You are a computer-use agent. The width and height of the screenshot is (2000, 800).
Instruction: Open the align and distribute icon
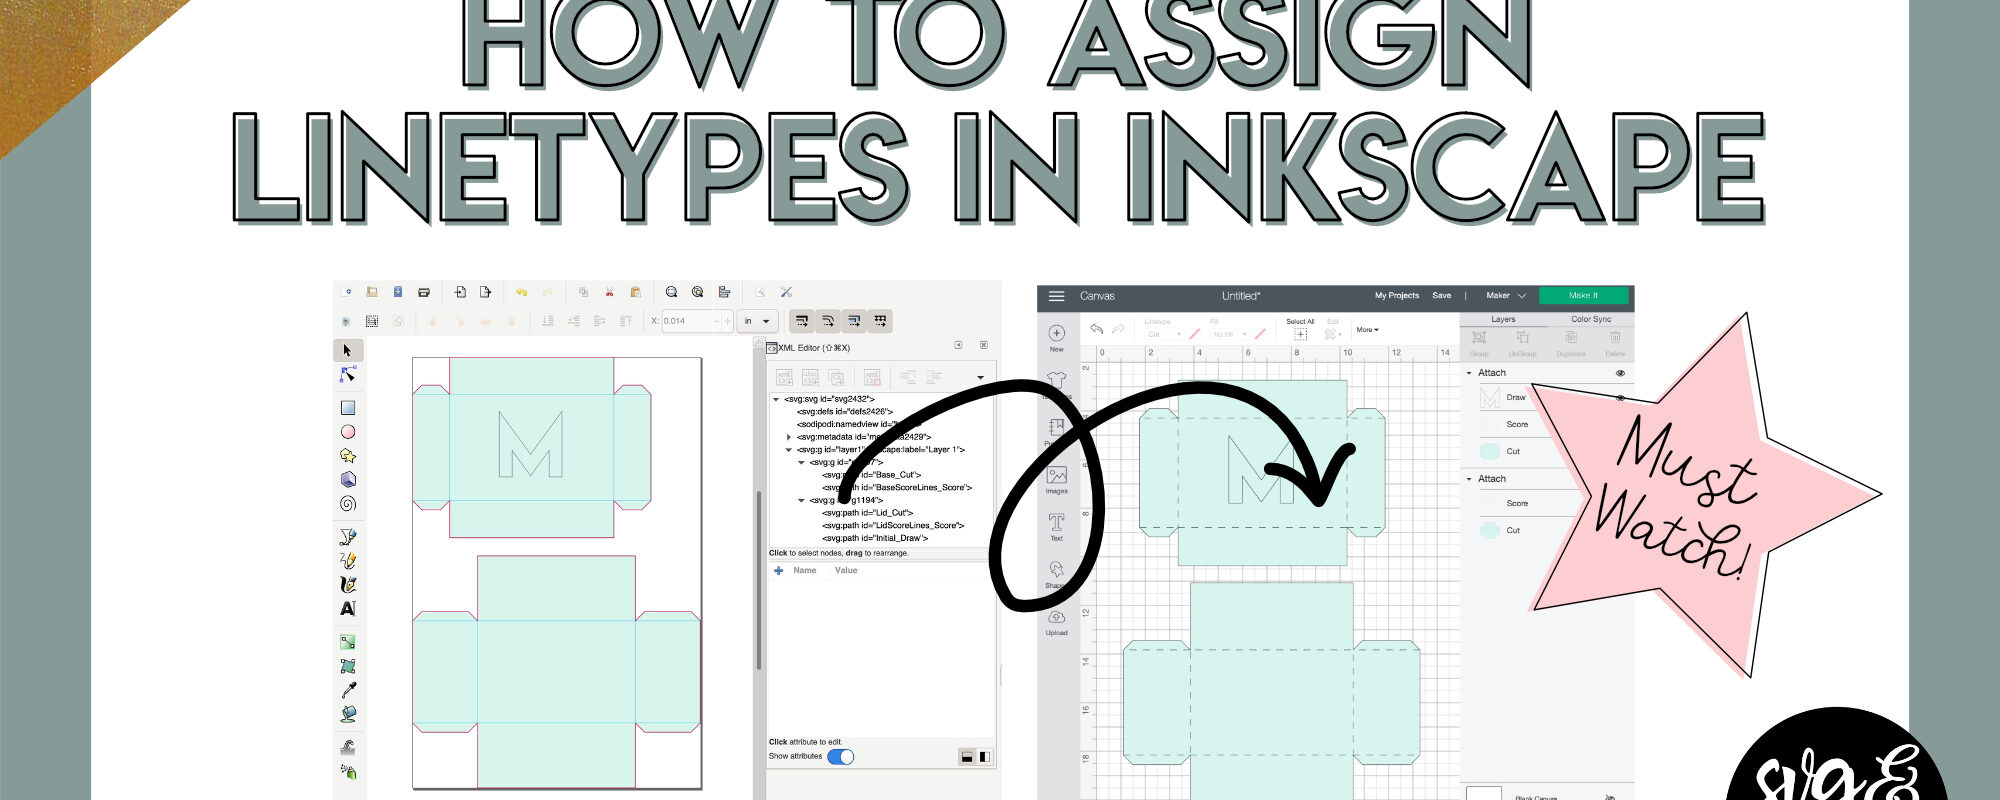[x=724, y=292]
